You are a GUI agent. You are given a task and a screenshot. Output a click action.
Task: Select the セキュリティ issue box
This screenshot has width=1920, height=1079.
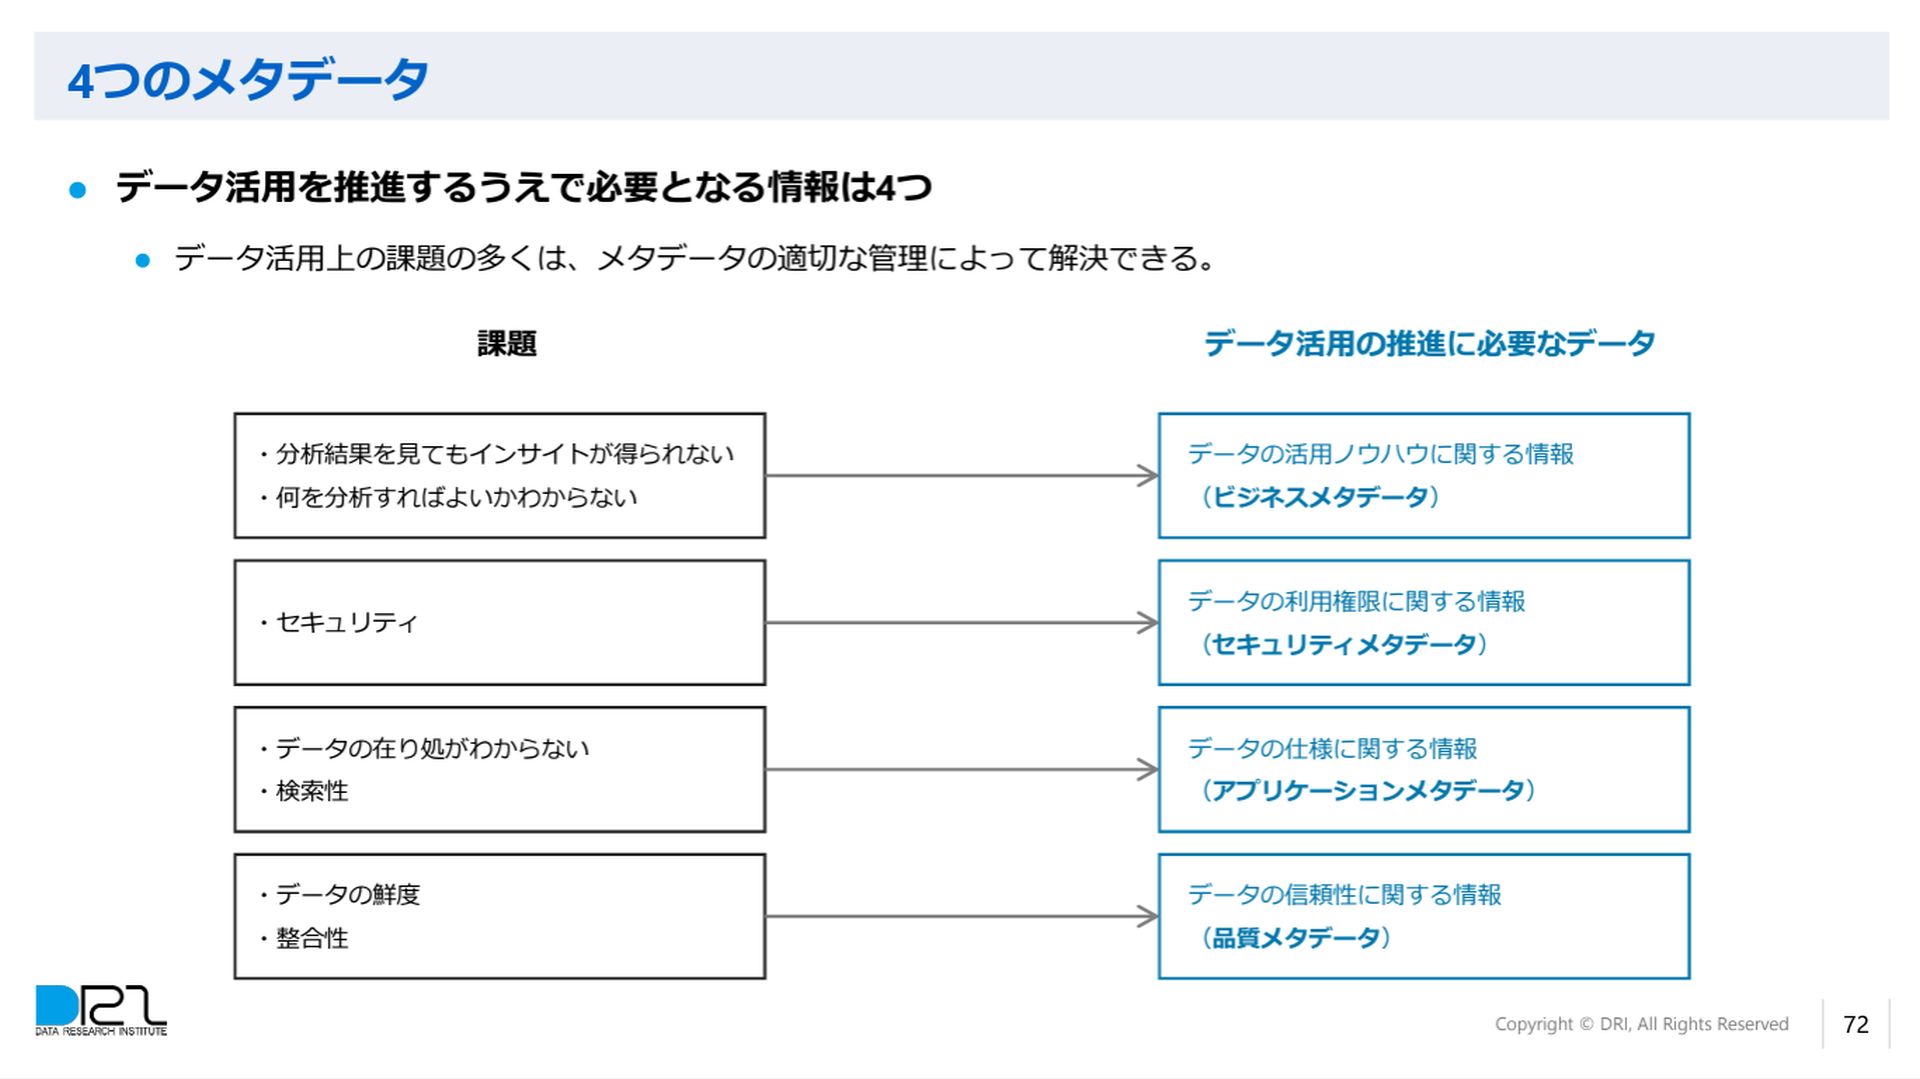pyautogui.click(x=500, y=623)
